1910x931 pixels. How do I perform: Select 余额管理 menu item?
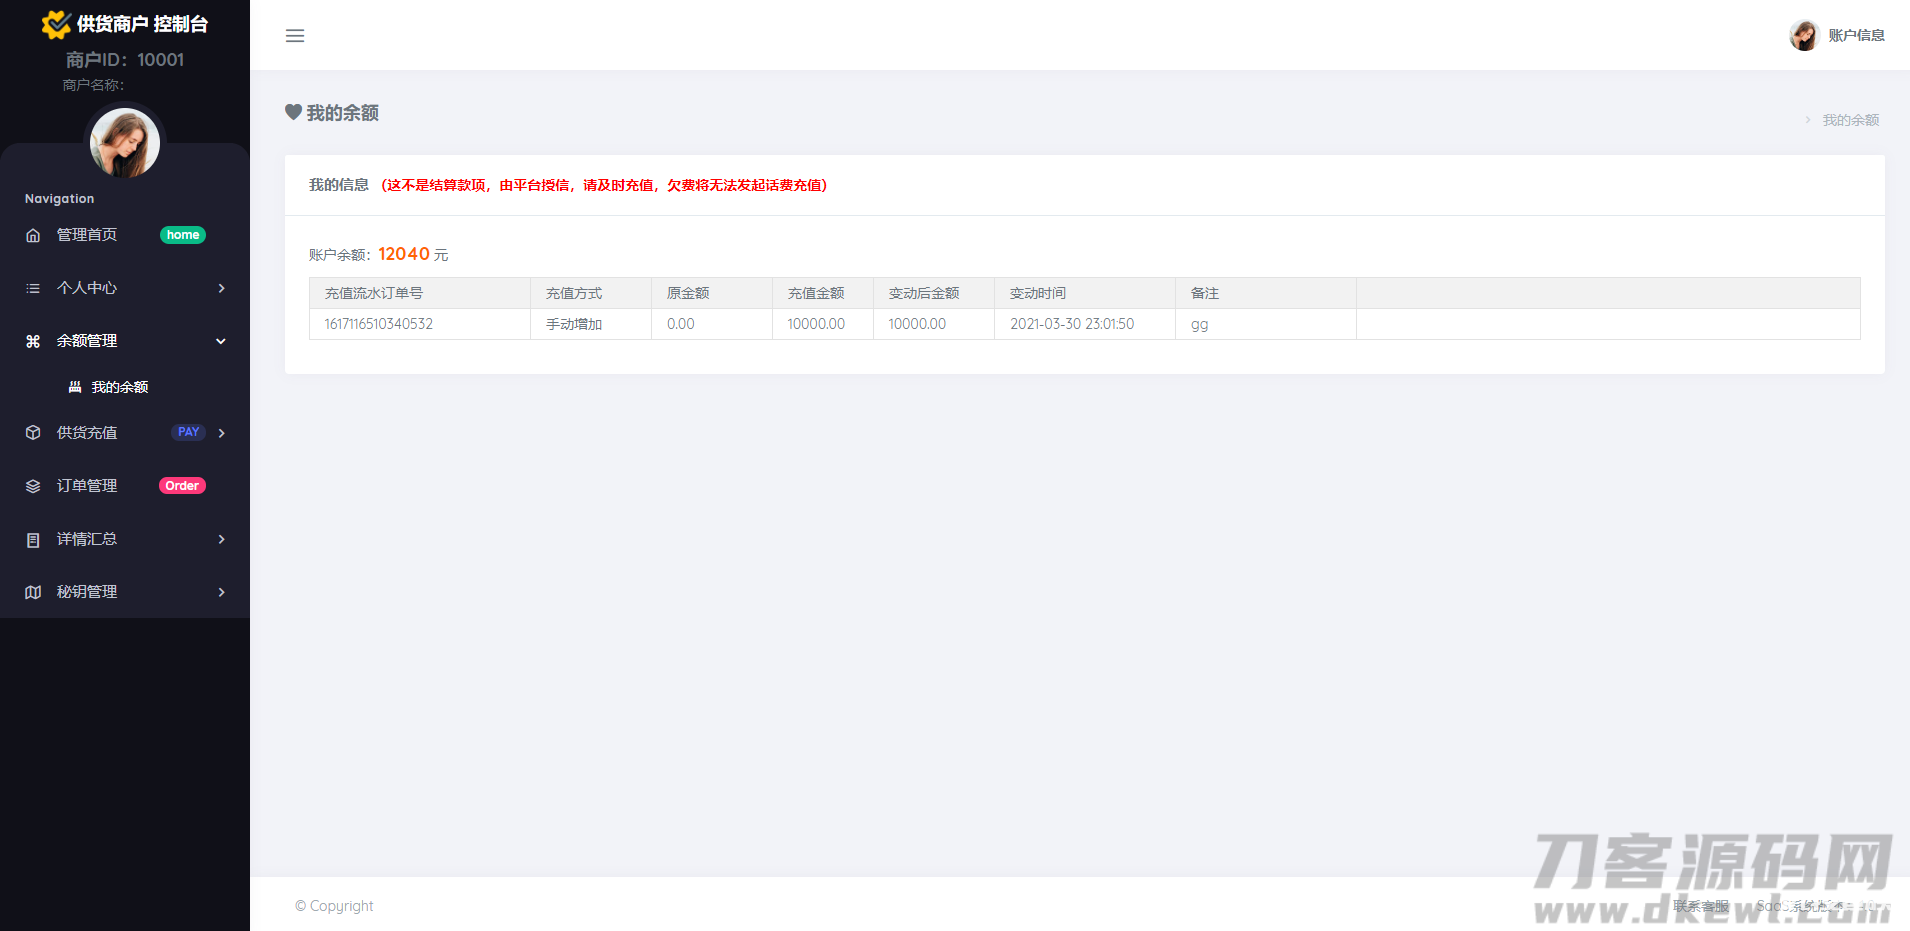pyautogui.click(x=87, y=341)
